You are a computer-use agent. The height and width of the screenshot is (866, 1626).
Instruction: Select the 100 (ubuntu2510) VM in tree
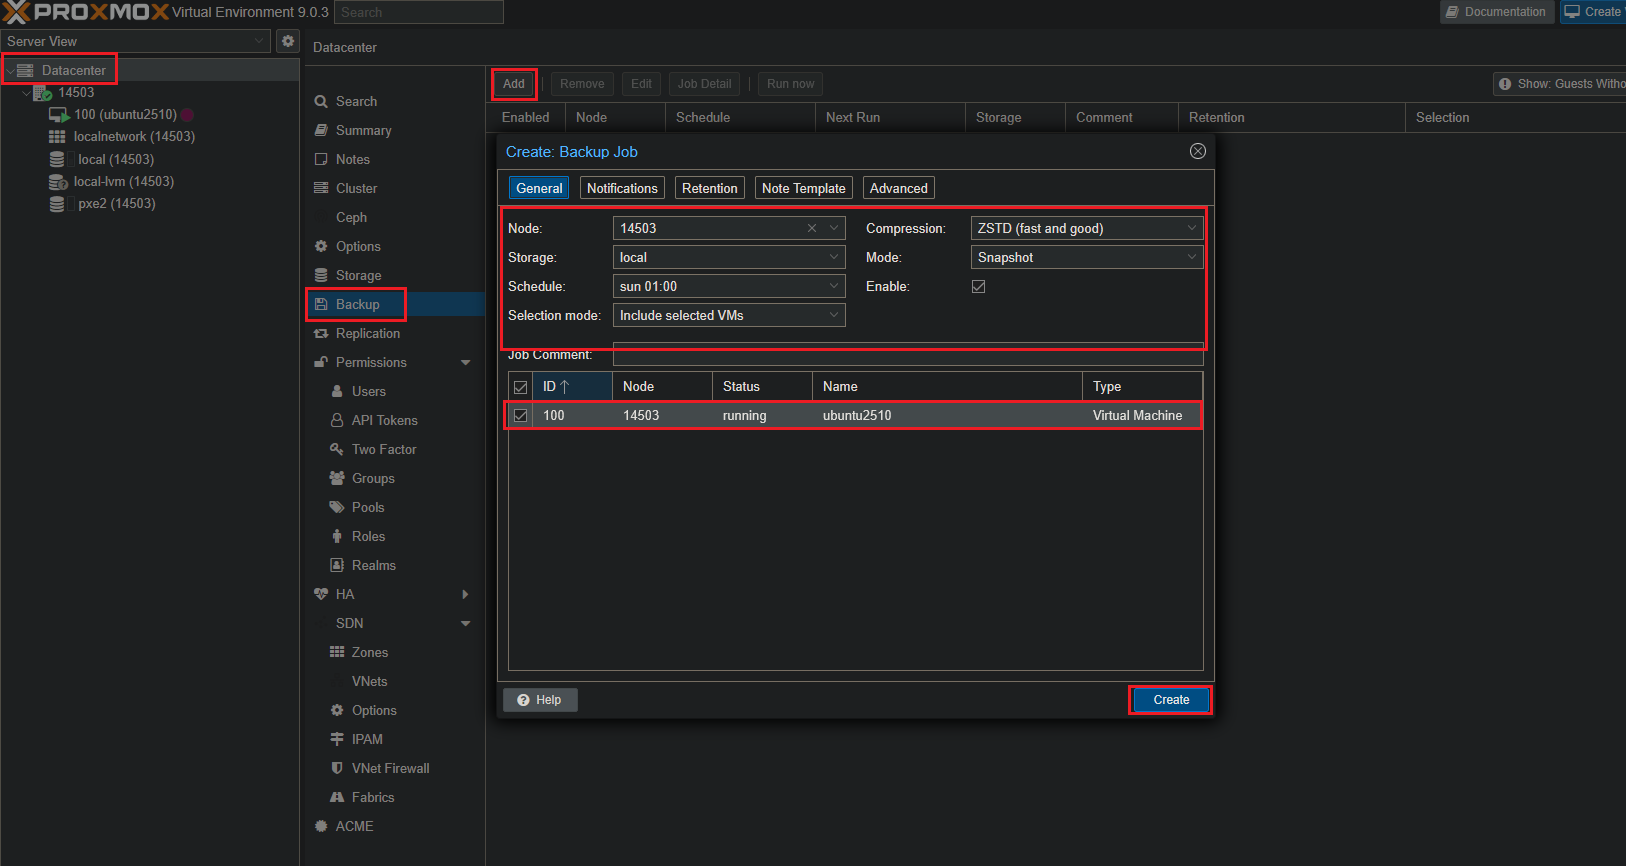pos(125,115)
